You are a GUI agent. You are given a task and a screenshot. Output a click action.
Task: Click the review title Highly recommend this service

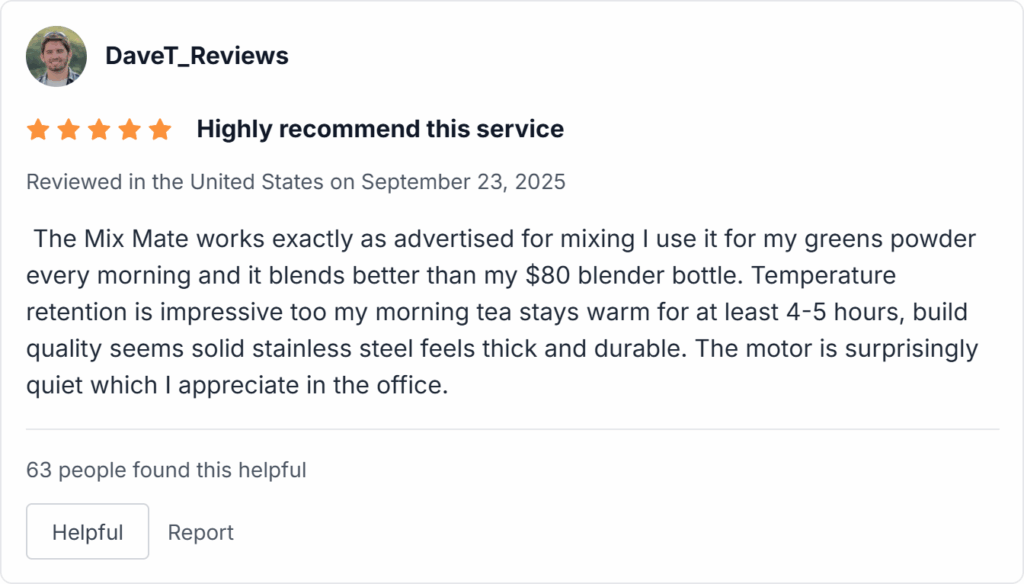point(380,128)
